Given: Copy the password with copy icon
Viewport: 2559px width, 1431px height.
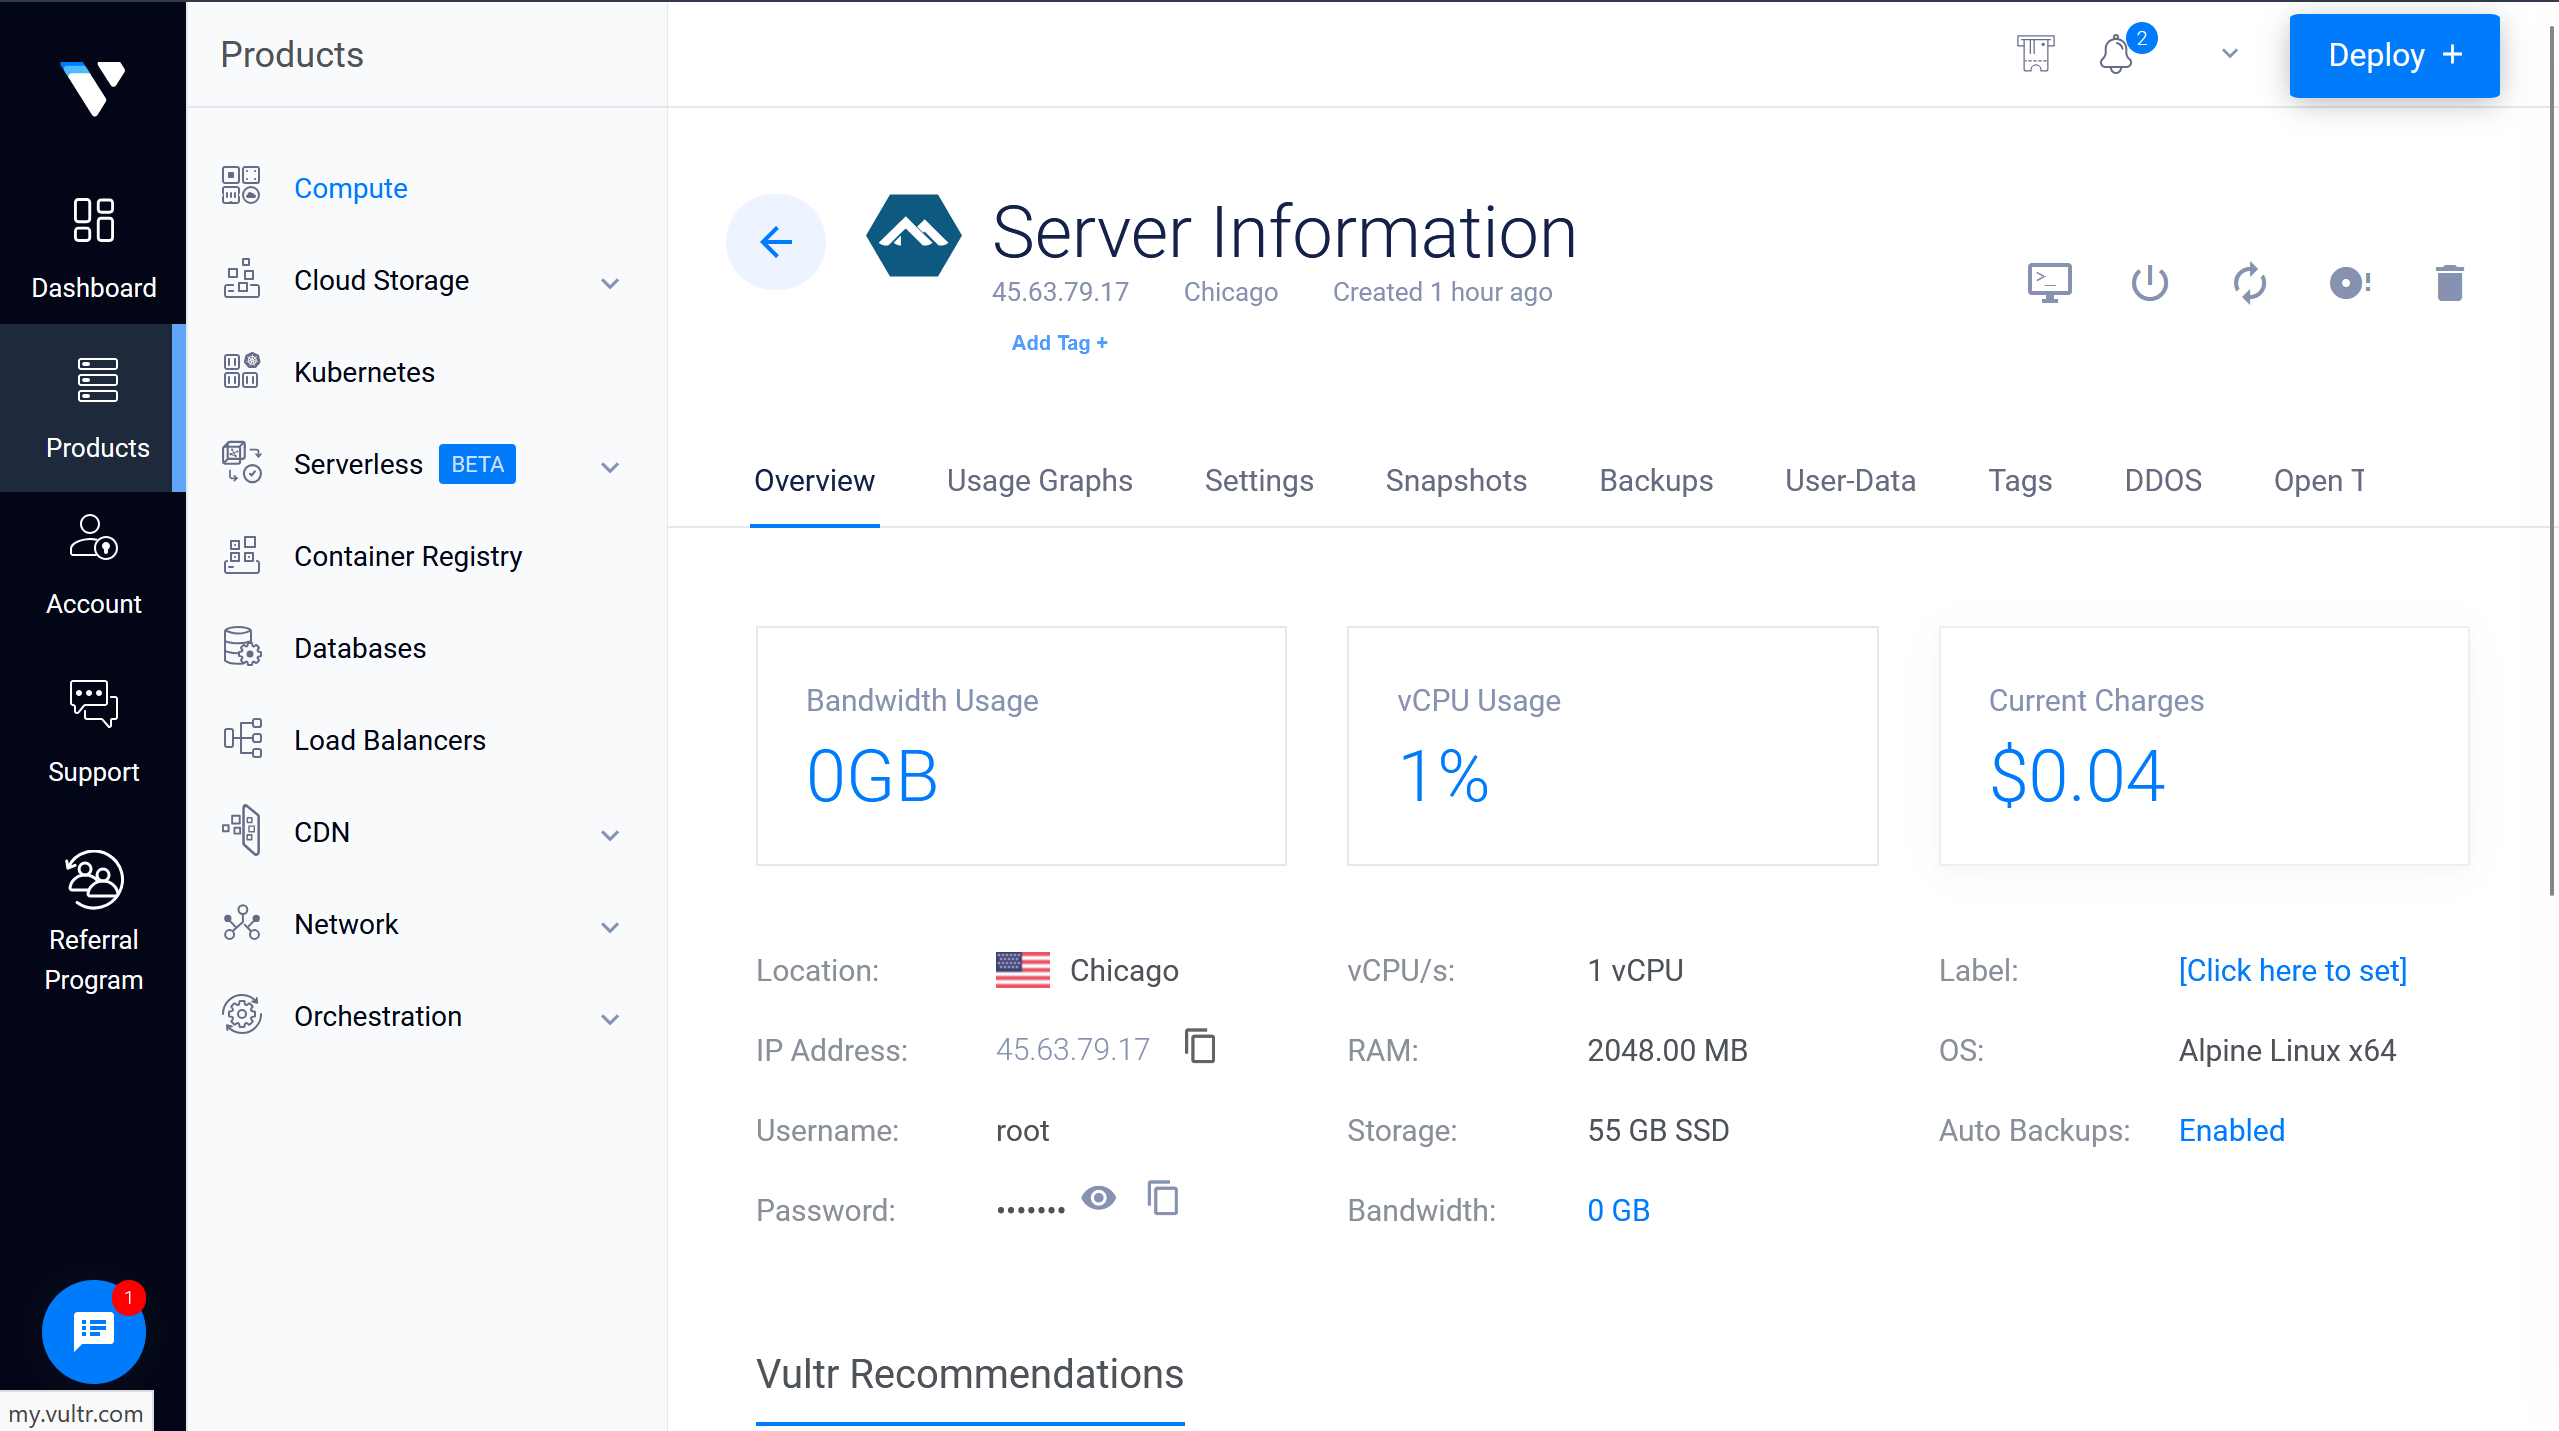Looking at the screenshot, I should point(1163,1198).
